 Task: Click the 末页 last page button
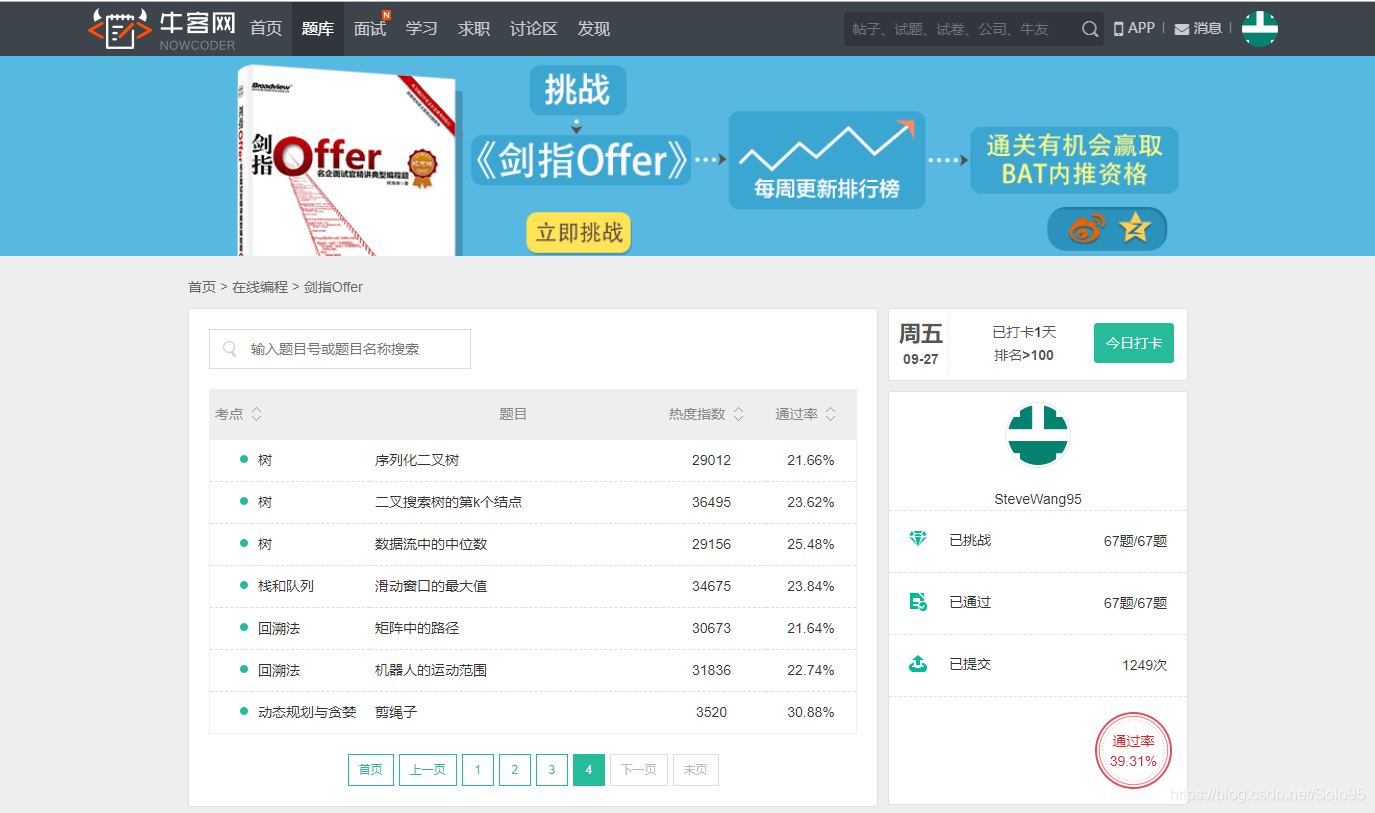pyautogui.click(x=696, y=770)
